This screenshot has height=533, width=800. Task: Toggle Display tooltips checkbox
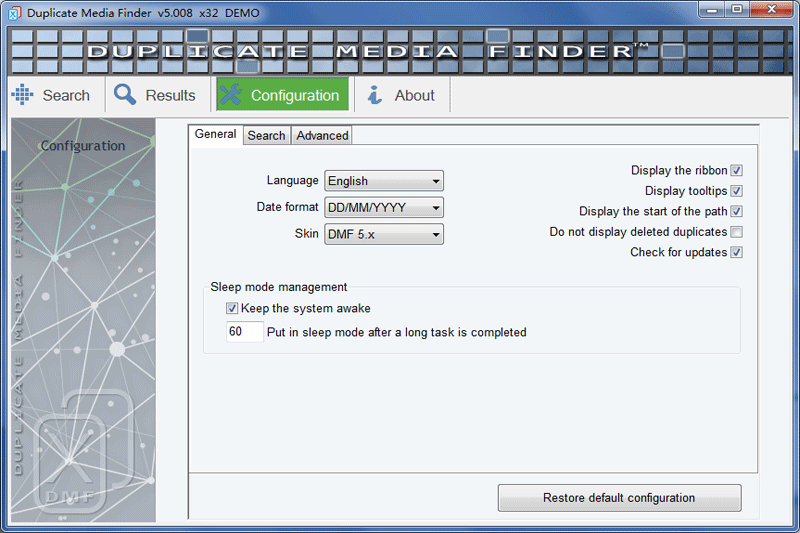736,191
